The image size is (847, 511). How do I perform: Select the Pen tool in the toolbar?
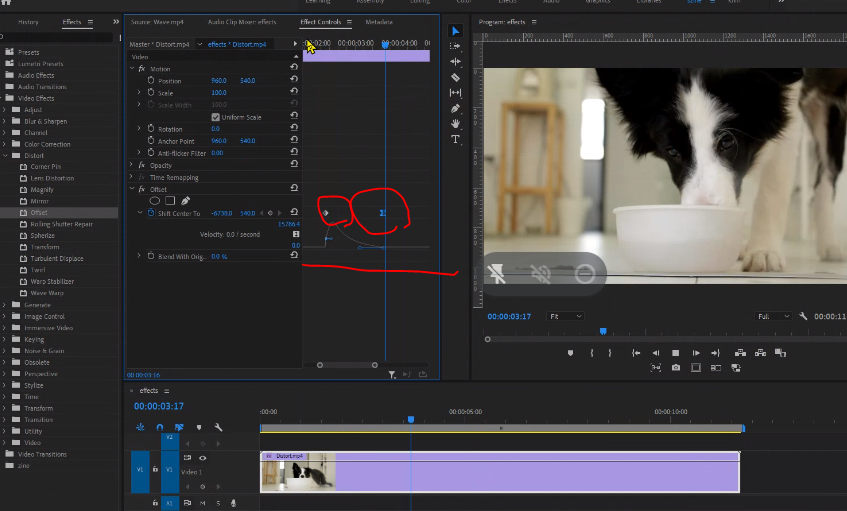pyautogui.click(x=455, y=109)
